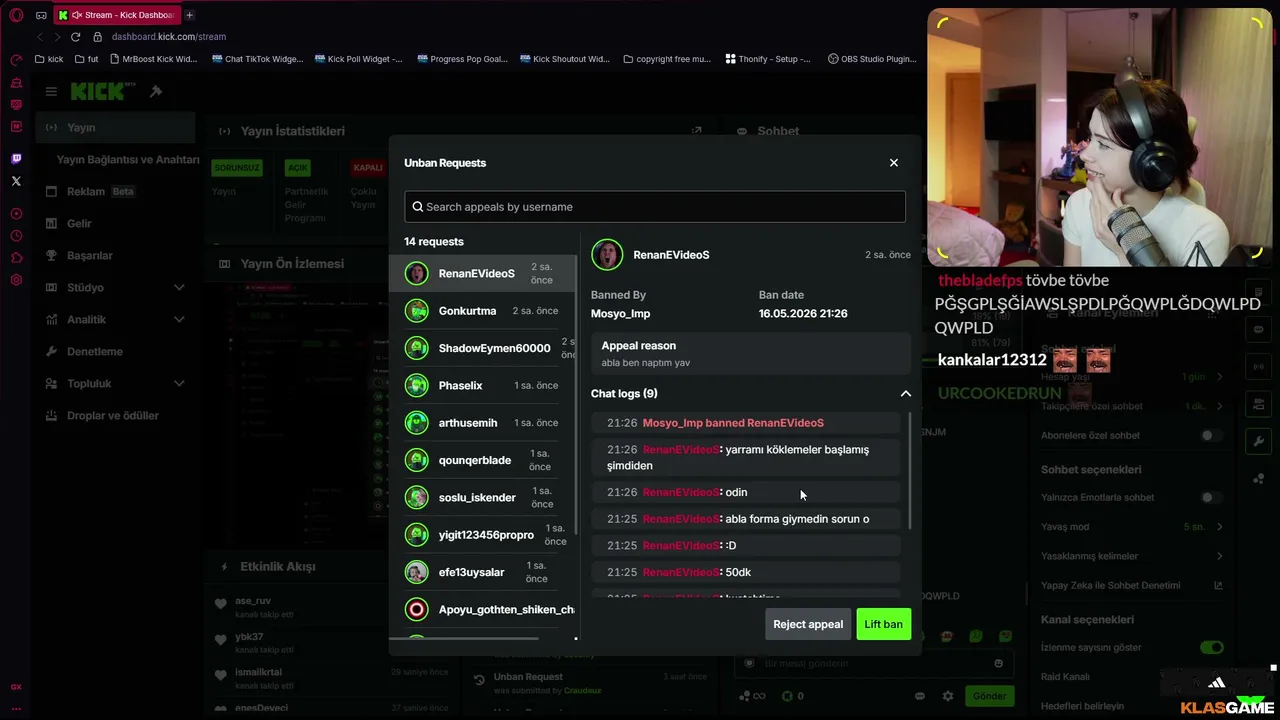Close the Unban Requests dialog

pos(894,163)
